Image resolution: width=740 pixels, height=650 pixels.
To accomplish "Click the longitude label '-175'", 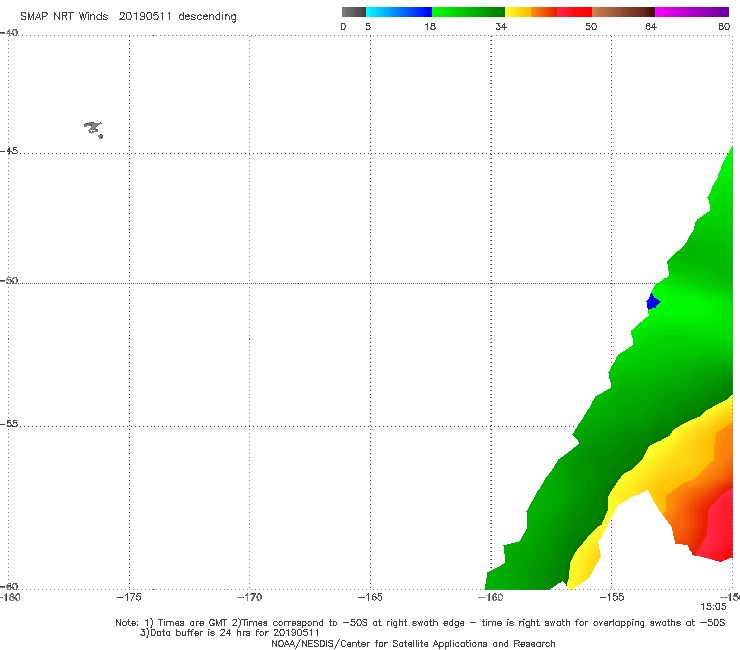I will (129, 598).
